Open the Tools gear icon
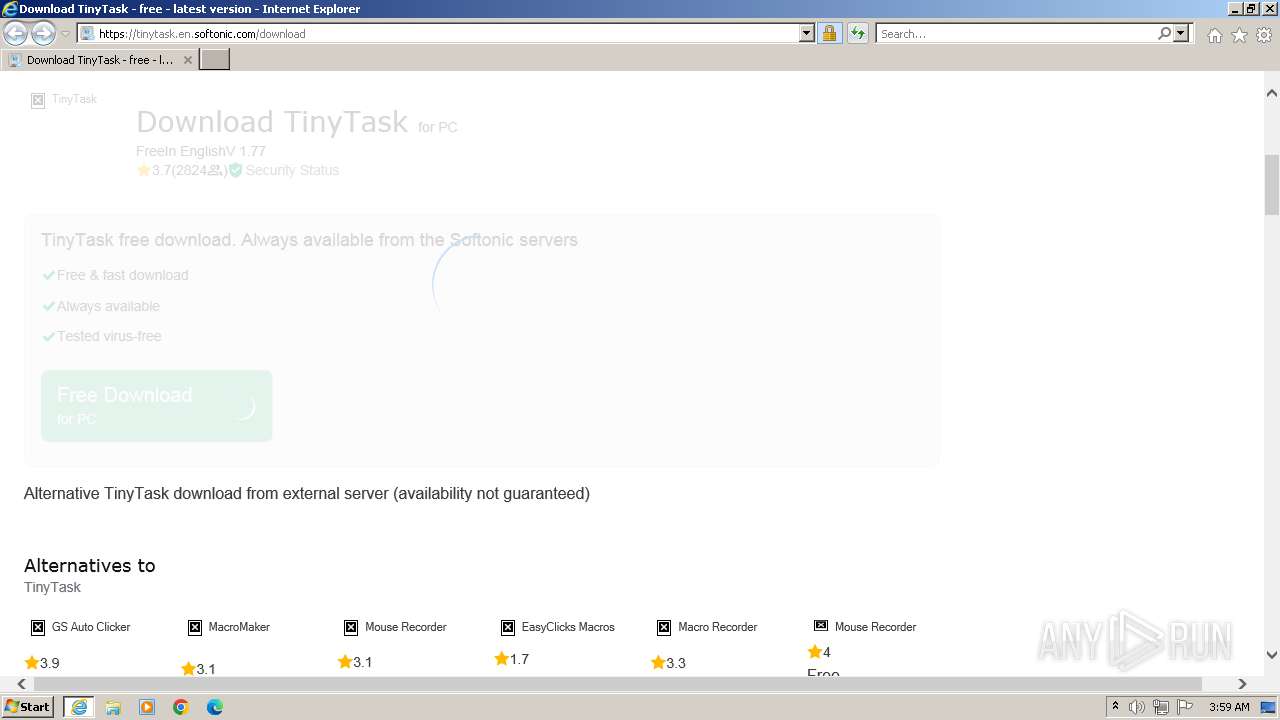1280x720 pixels. [x=1263, y=35]
